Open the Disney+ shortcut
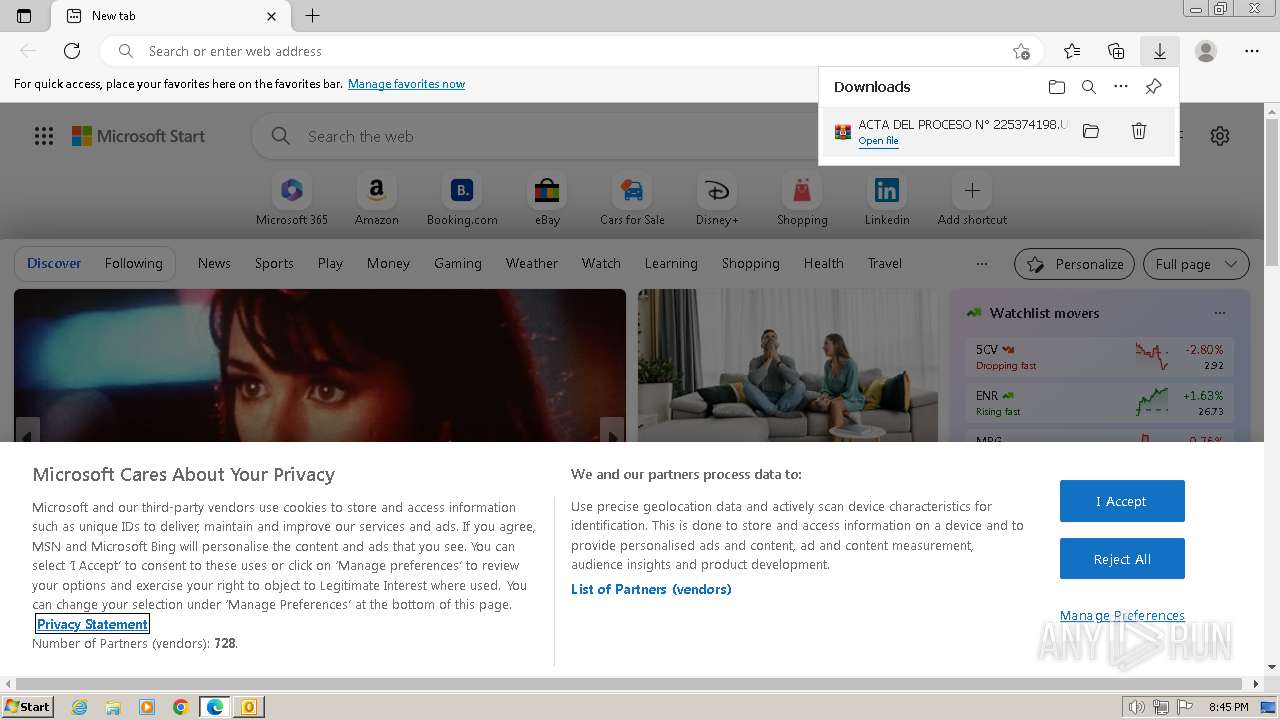 (x=717, y=200)
